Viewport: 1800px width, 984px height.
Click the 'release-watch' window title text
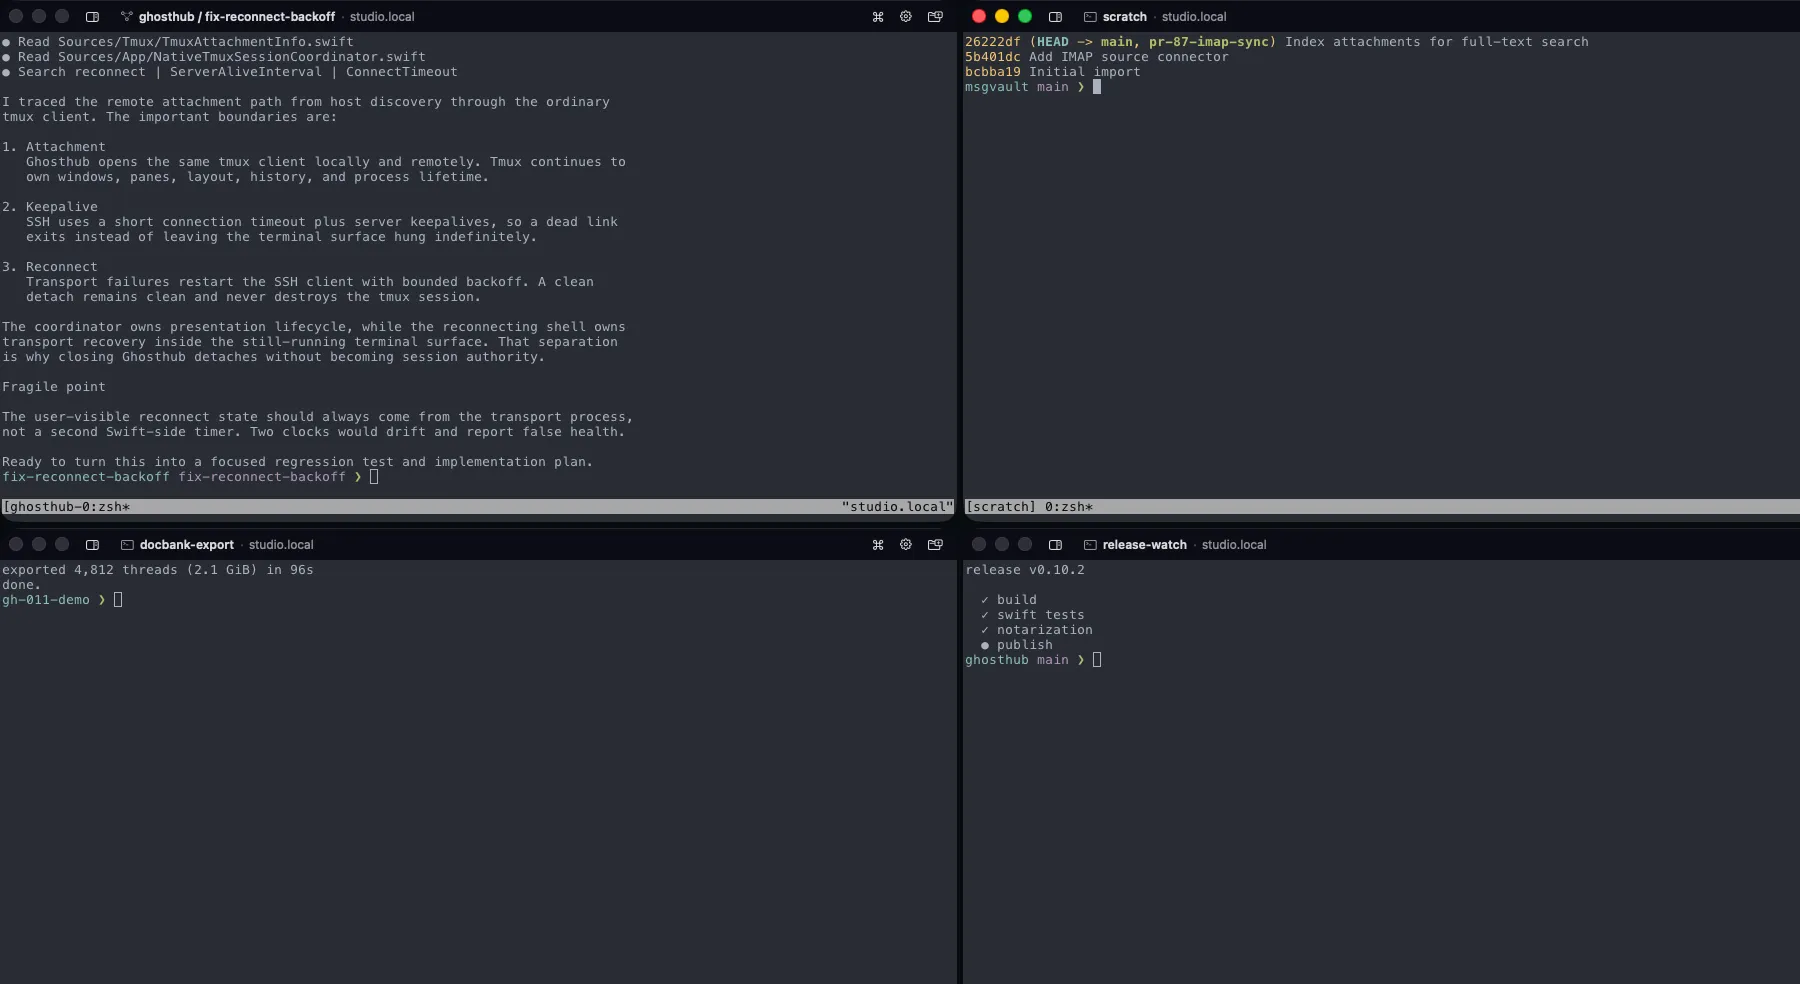coord(1145,544)
